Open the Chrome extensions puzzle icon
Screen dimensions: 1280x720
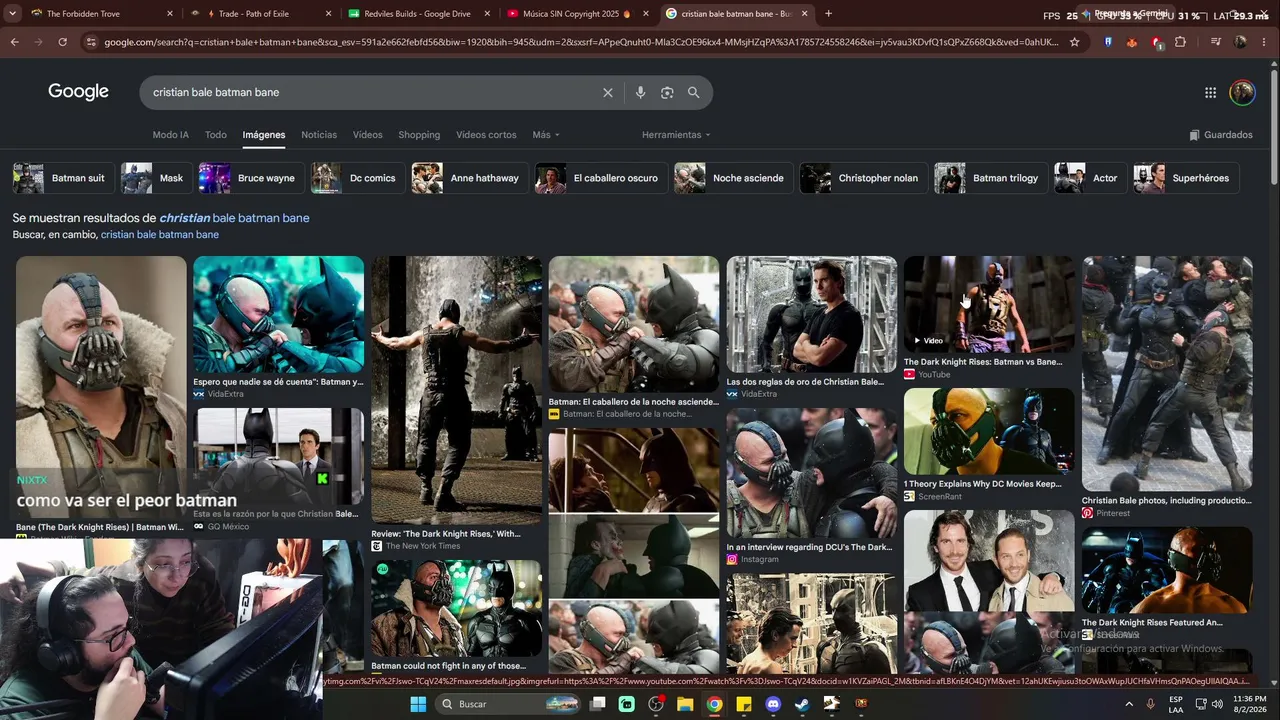(1180, 42)
